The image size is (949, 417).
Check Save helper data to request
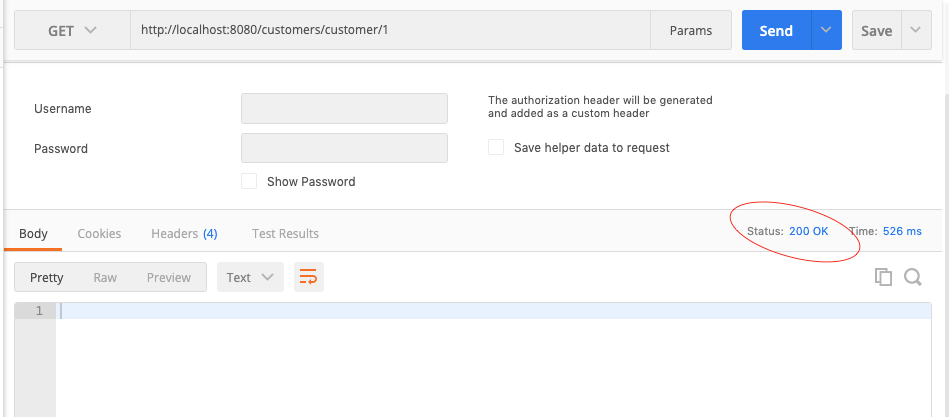496,147
